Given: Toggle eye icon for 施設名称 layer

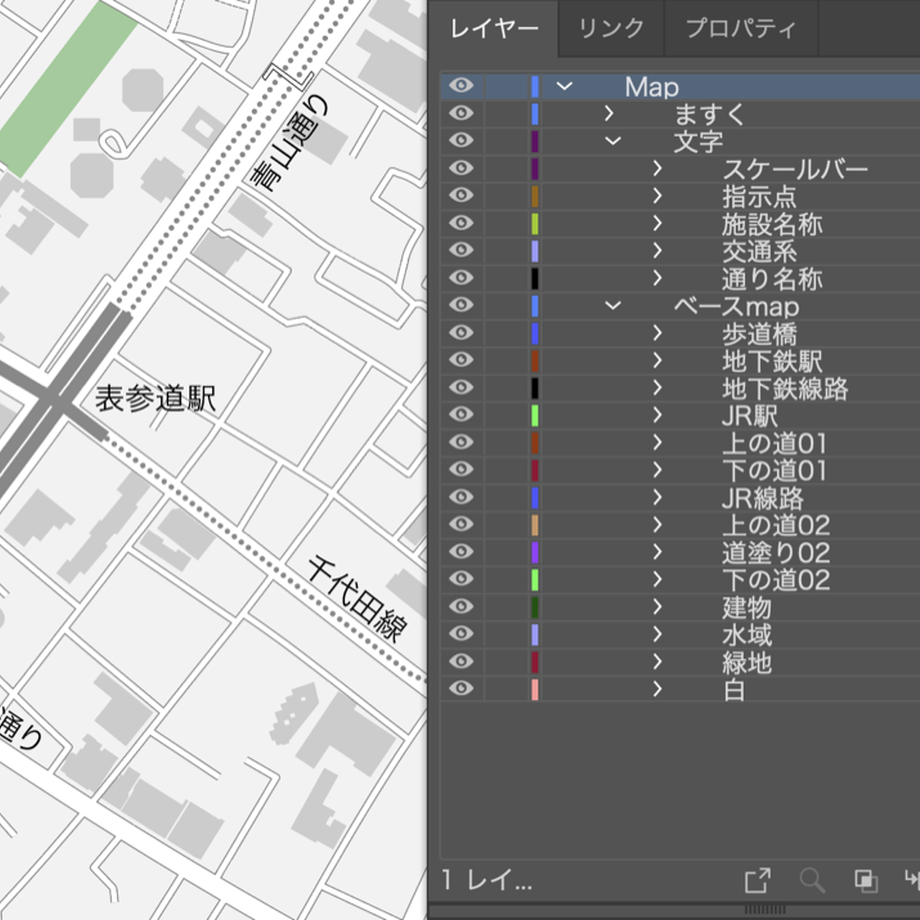Looking at the screenshot, I should (x=461, y=223).
